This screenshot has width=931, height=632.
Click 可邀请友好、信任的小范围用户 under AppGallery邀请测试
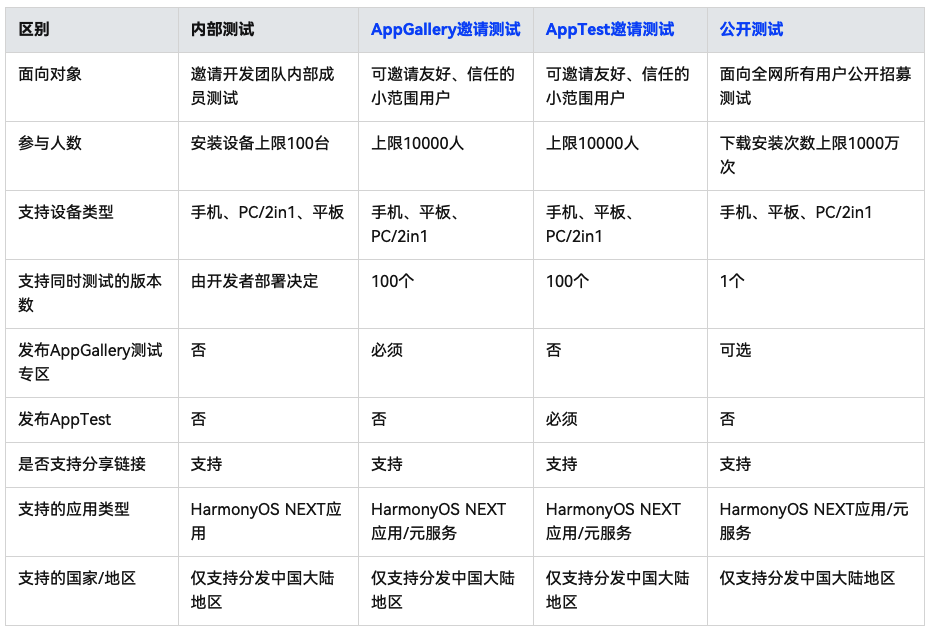pos(442,86)
